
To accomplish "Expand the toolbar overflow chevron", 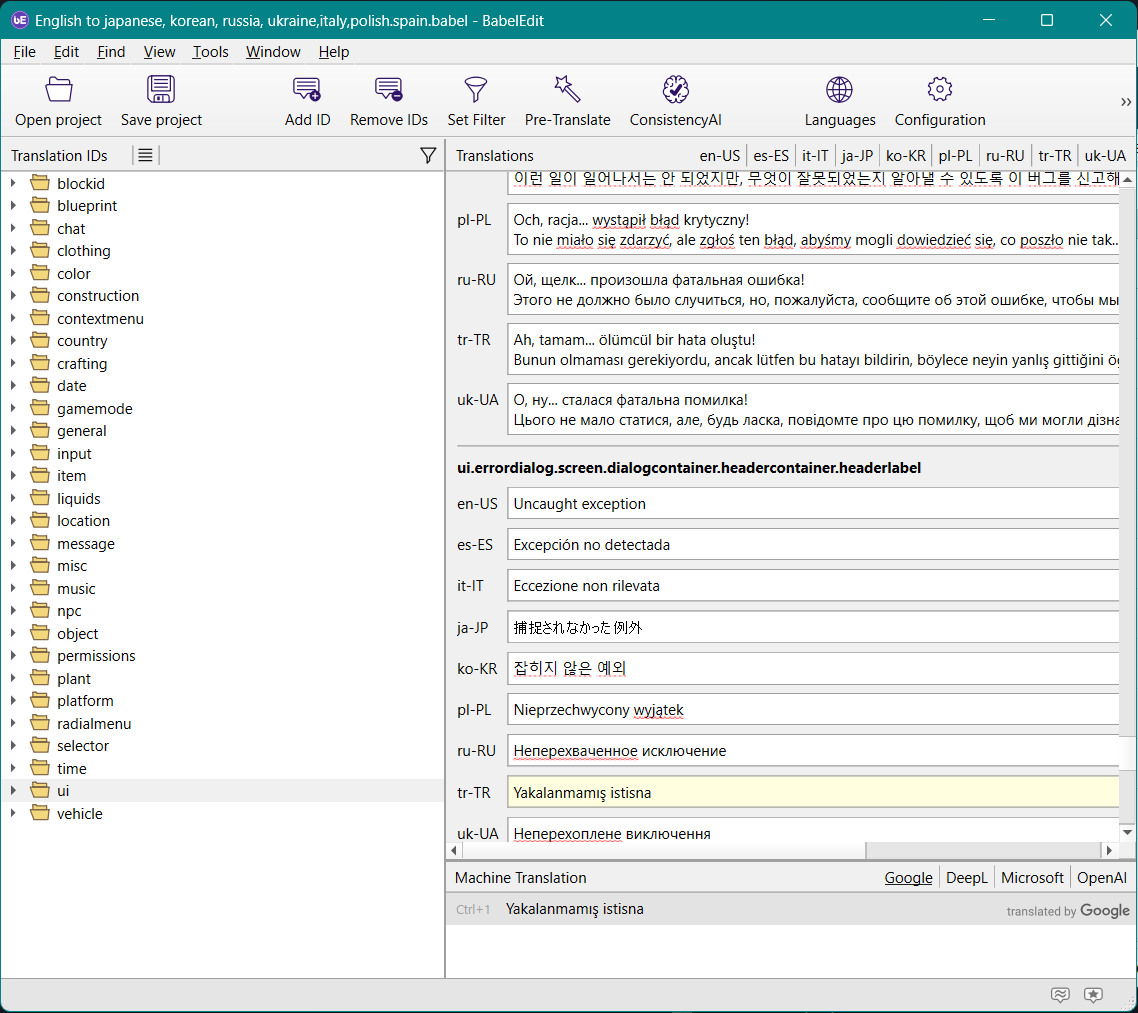I will click(x=1126, y=102).
